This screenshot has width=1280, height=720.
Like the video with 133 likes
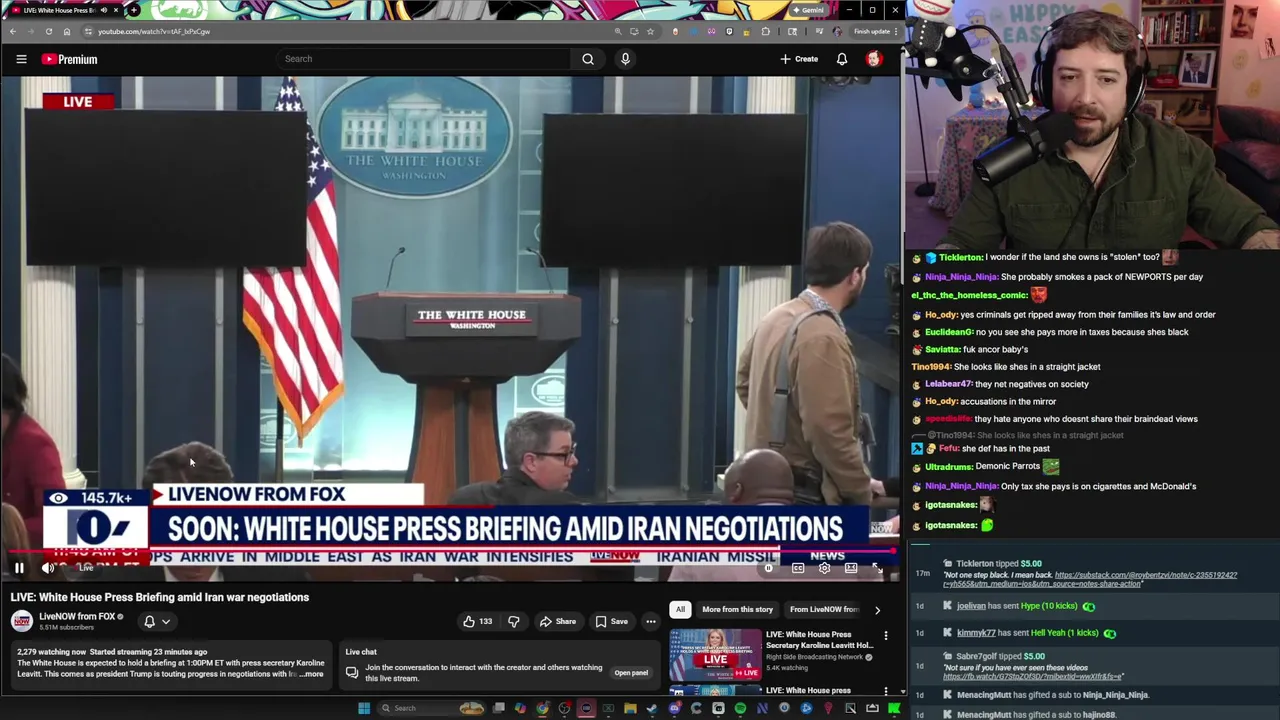tap(477, 621)
